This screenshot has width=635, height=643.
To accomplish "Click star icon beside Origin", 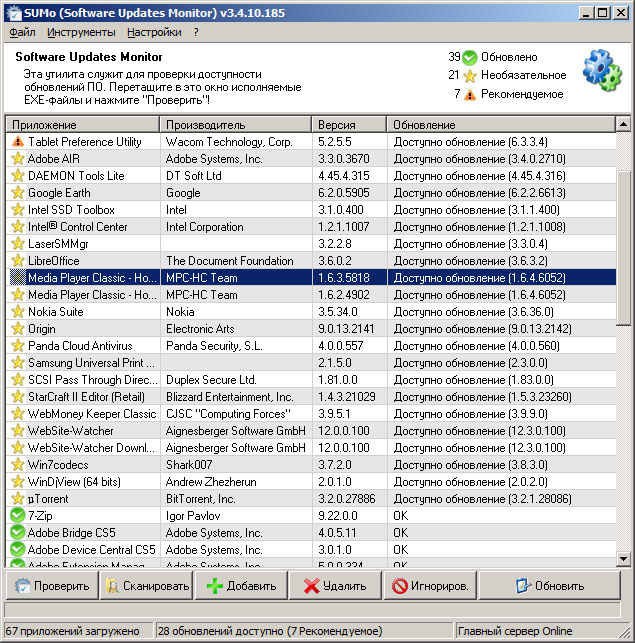I will pyautogui.click(x=18, y=329).
